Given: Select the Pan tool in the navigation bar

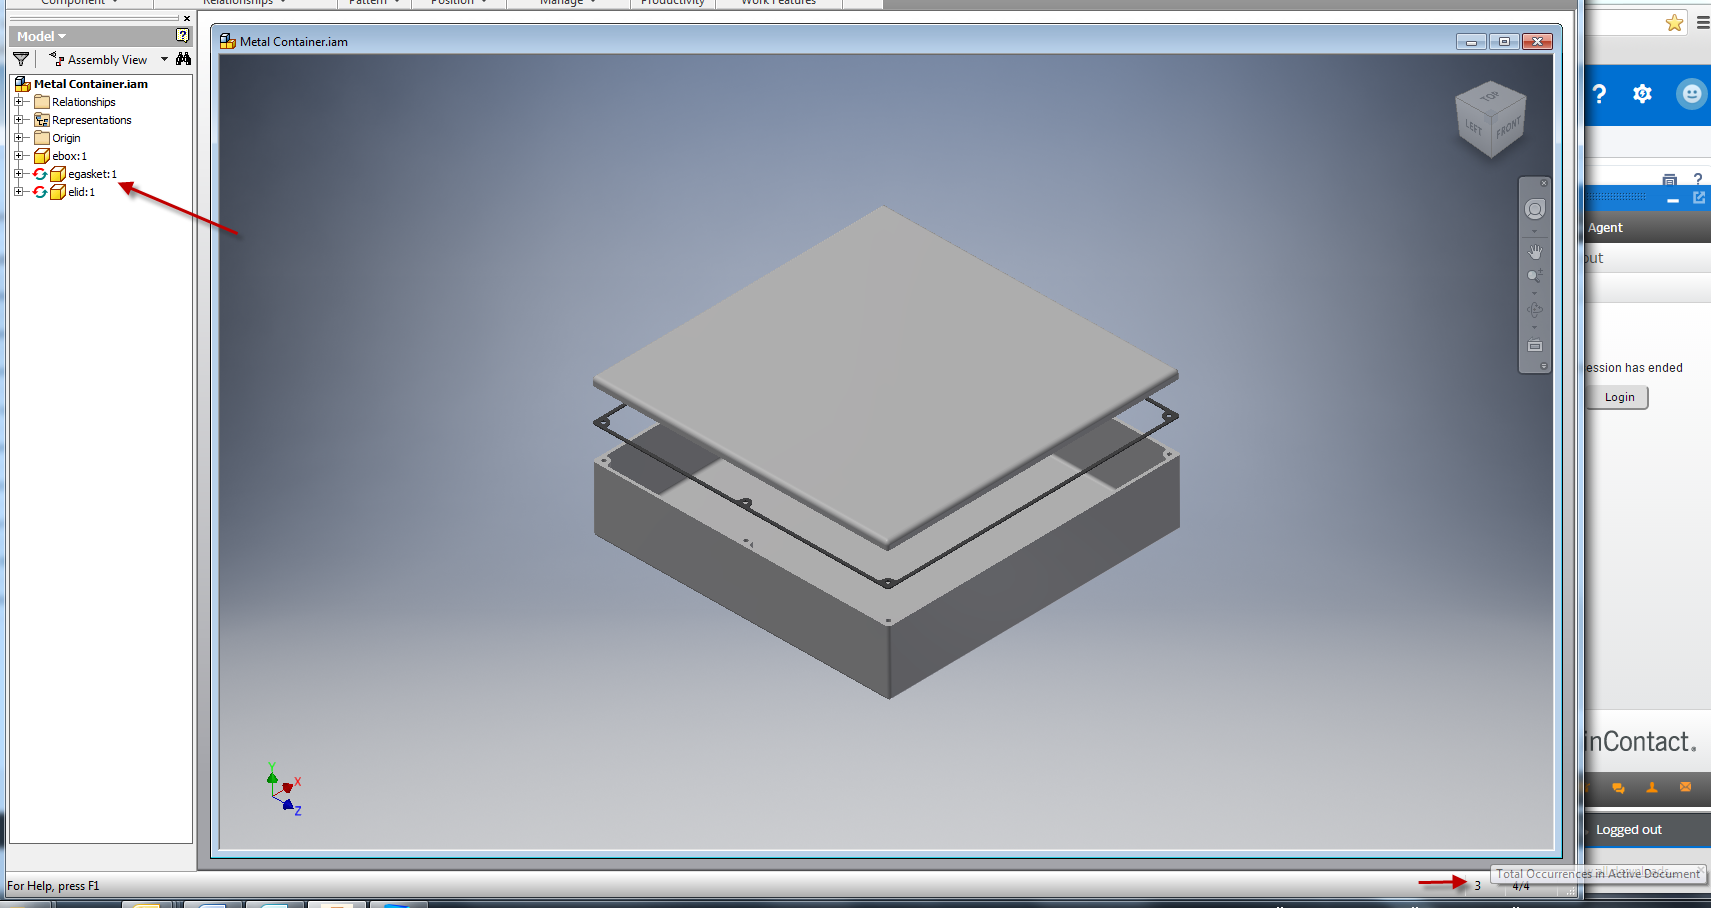Looking at the screenshot, I should coord(1535,251).
